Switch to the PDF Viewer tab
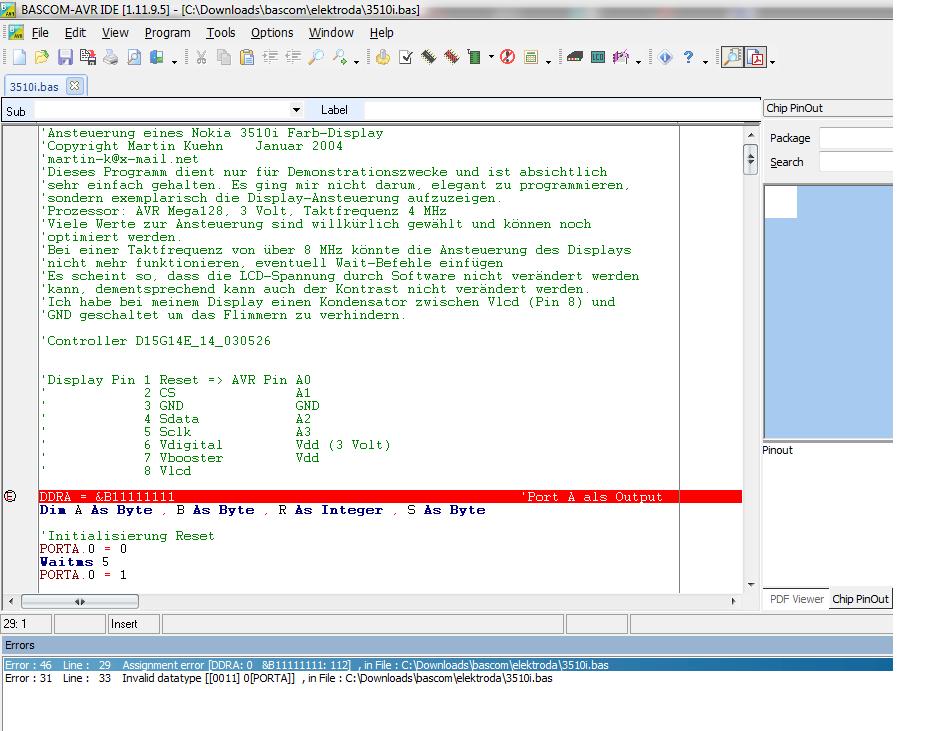The width and height of the screenshot is (947, 731). pos(796,599)
